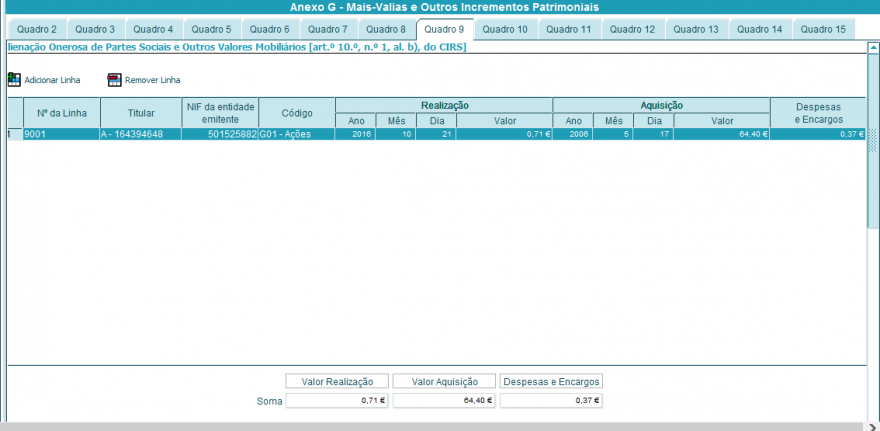Click the Realização Valor cell 0,71 €
Viewport: 880px width, 431px height.
tap(505, 134)
